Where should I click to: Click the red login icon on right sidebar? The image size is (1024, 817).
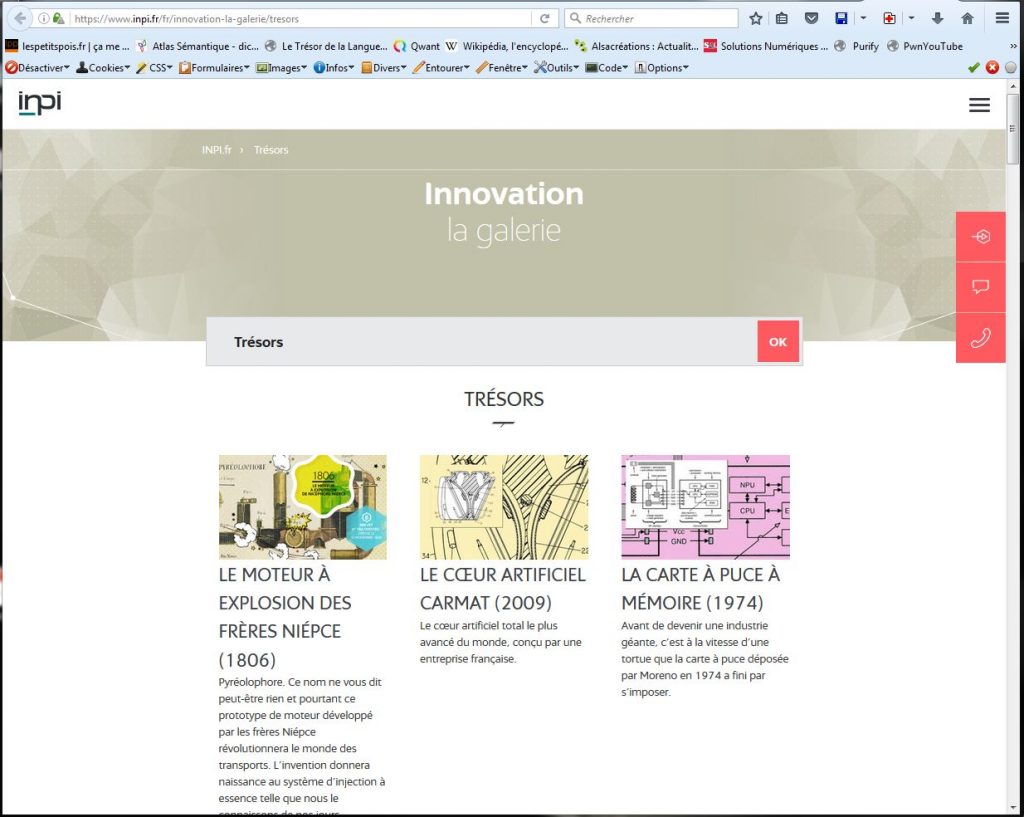tap(980, 237)
